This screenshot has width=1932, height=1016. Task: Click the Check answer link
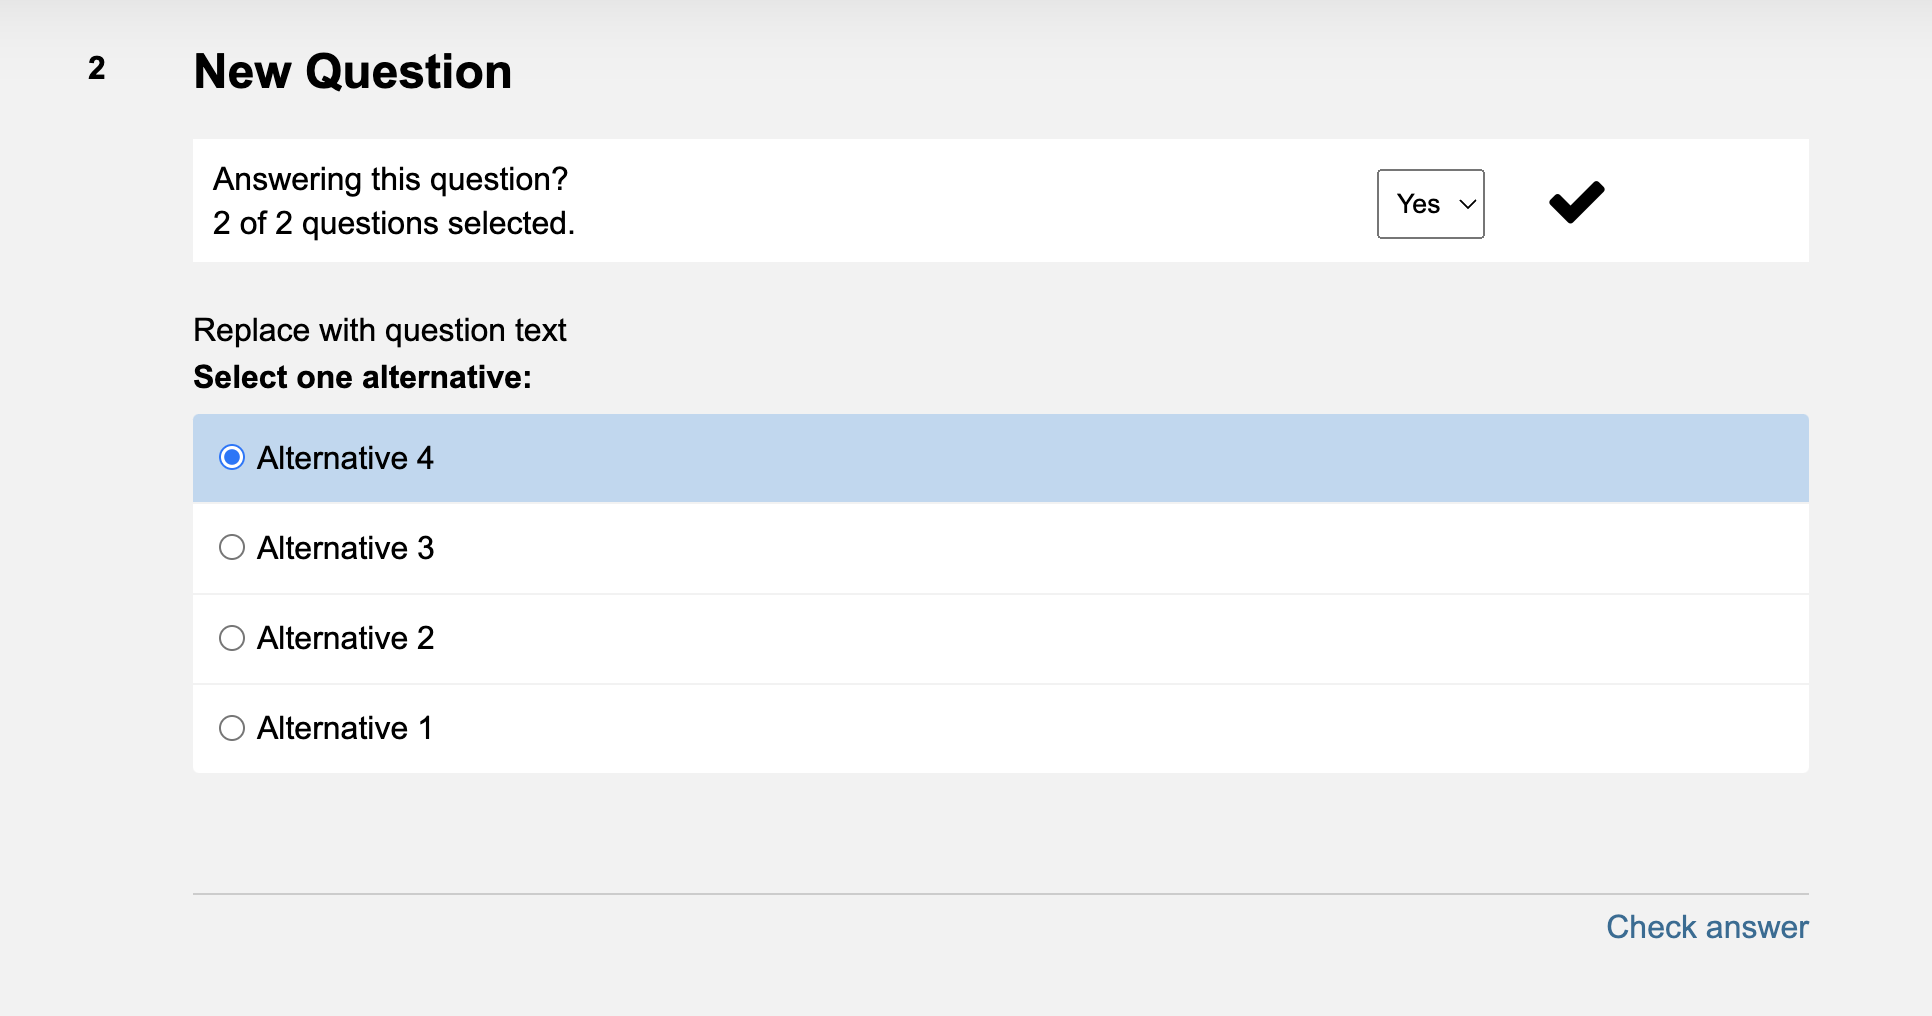(1707, 927)
